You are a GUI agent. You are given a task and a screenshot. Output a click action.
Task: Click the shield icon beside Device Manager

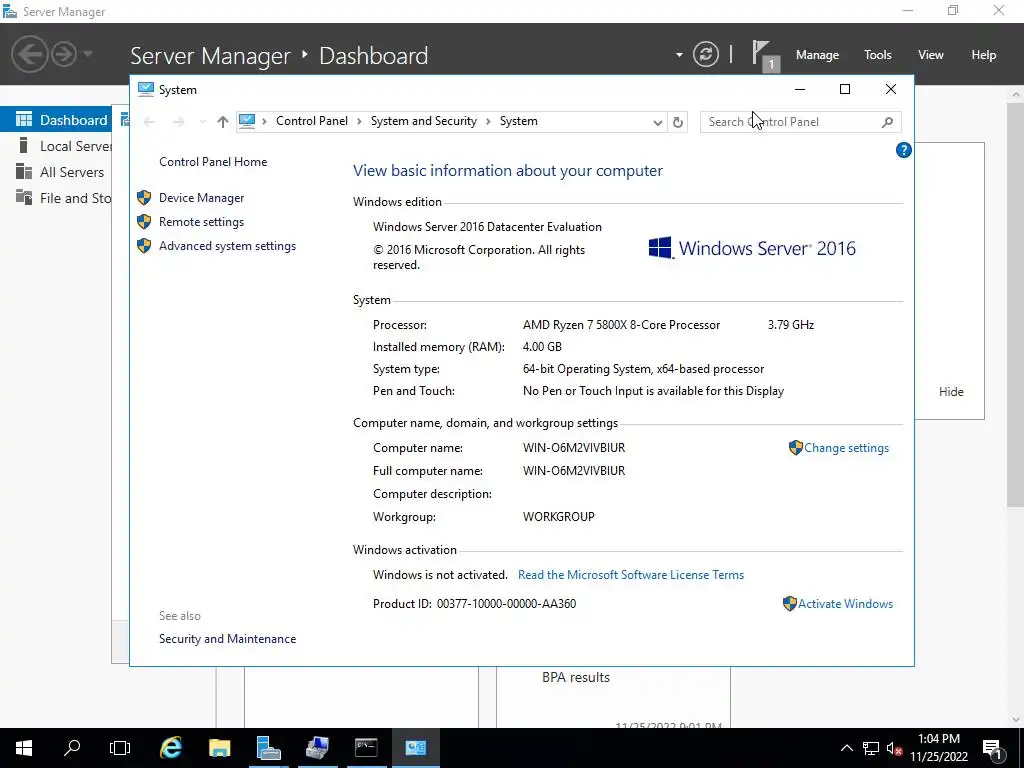[144, 198]
